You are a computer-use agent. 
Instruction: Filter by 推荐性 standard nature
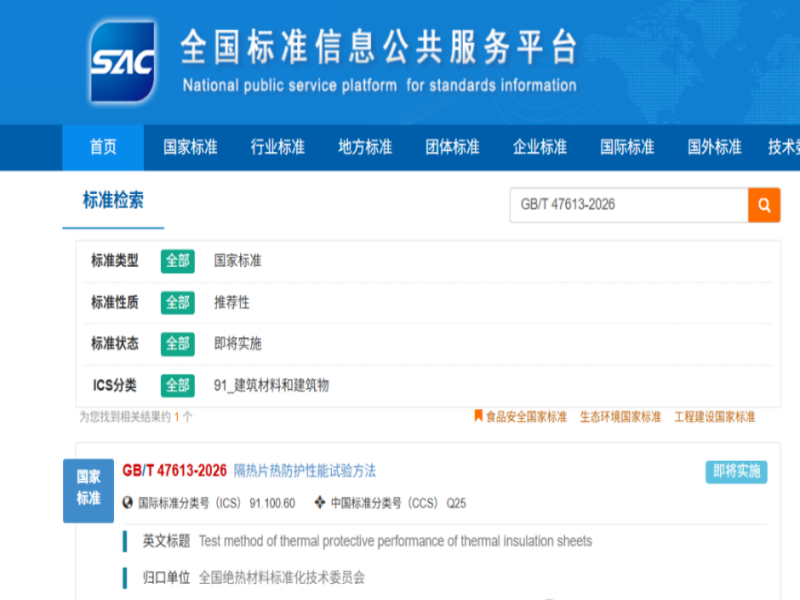232,303
